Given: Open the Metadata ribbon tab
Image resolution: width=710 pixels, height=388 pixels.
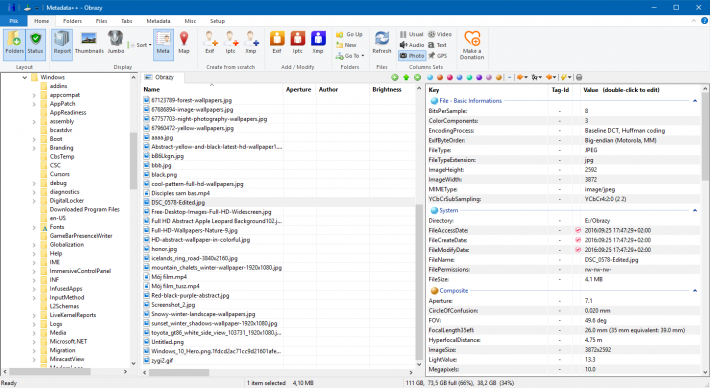Looking at the screenshot, I should tap(158, 21).
